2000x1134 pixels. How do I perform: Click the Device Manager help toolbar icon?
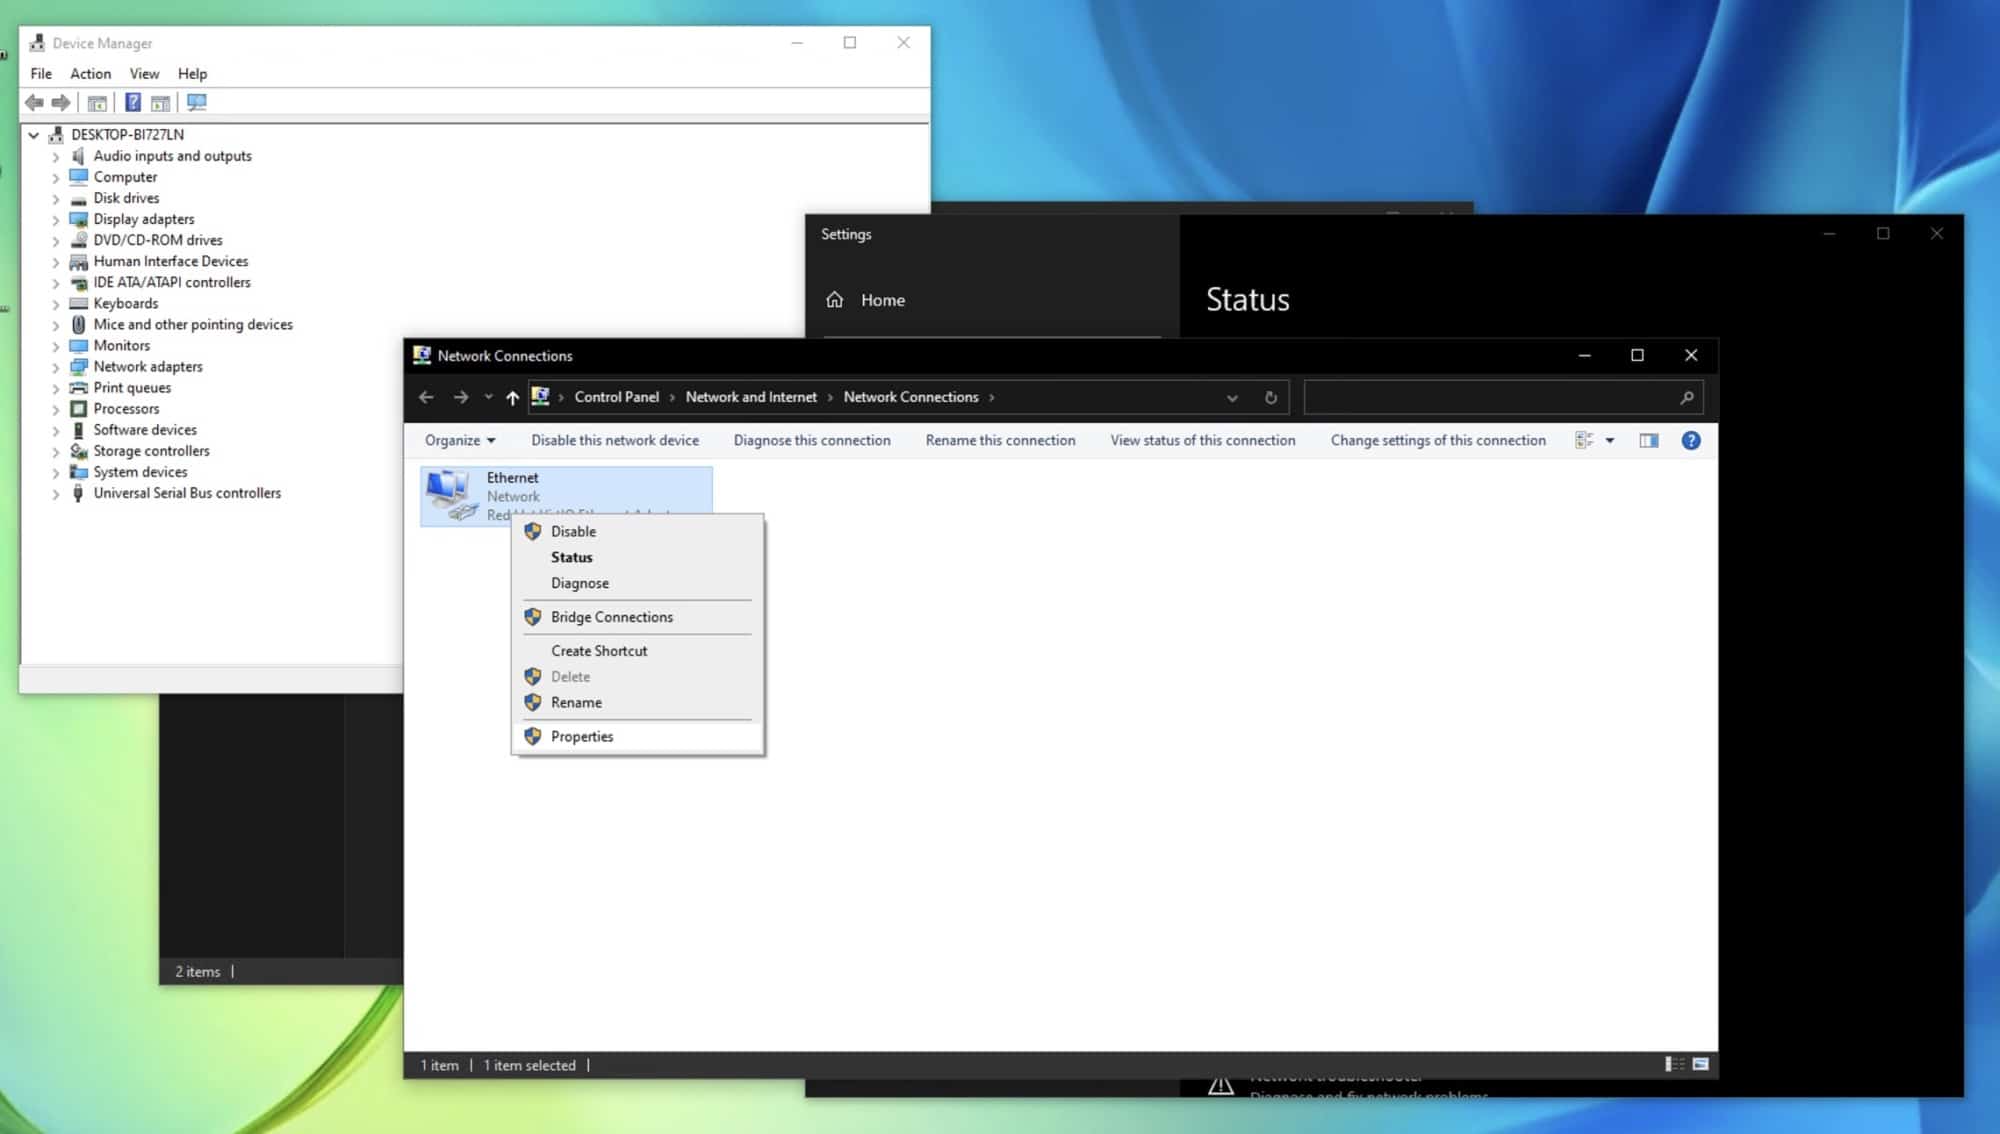(132, 103)
